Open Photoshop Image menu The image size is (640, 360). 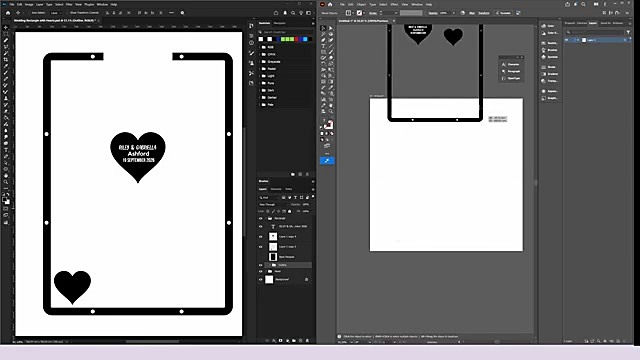29,4
